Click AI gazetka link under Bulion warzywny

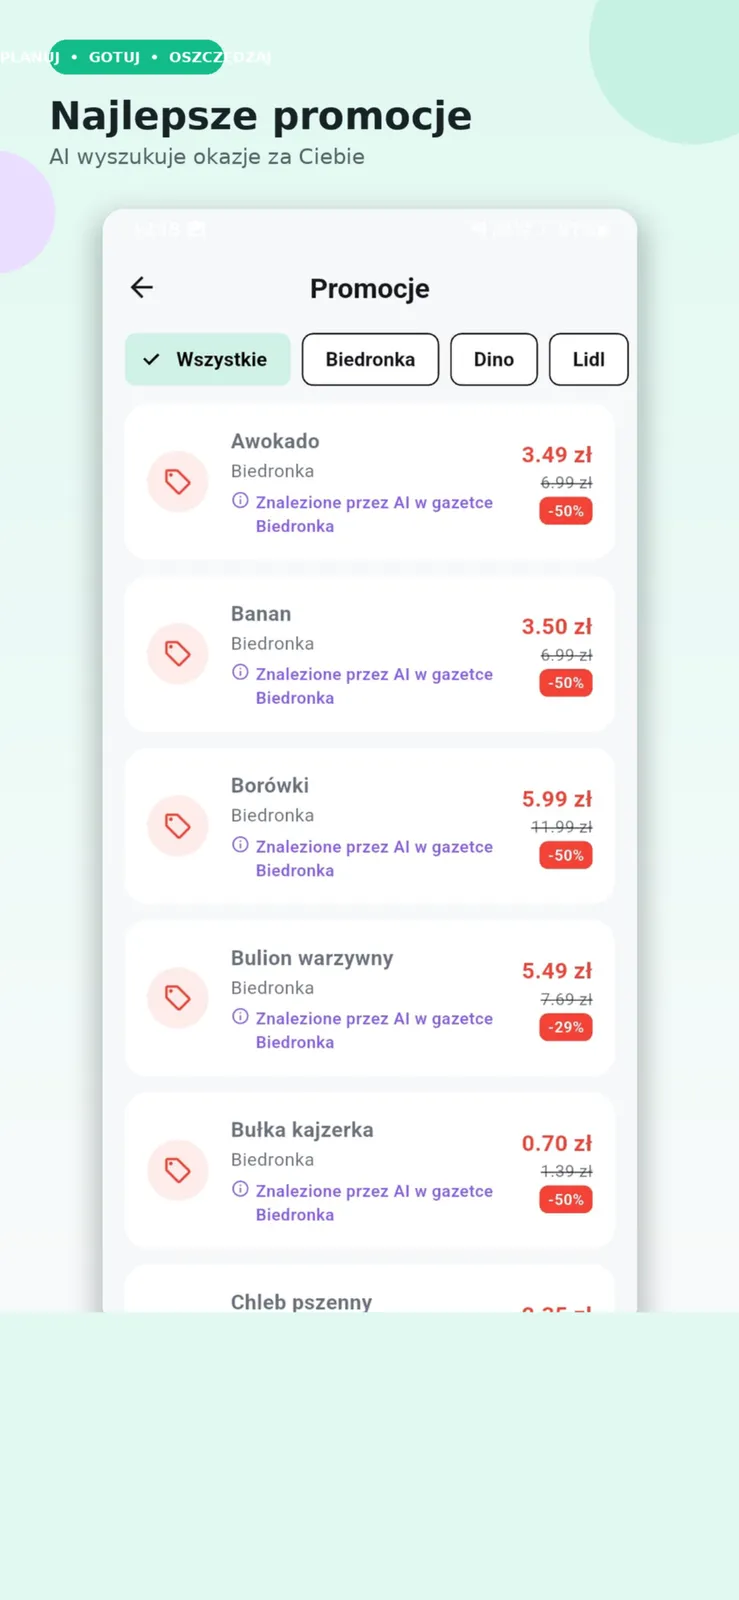[374, 1030]
